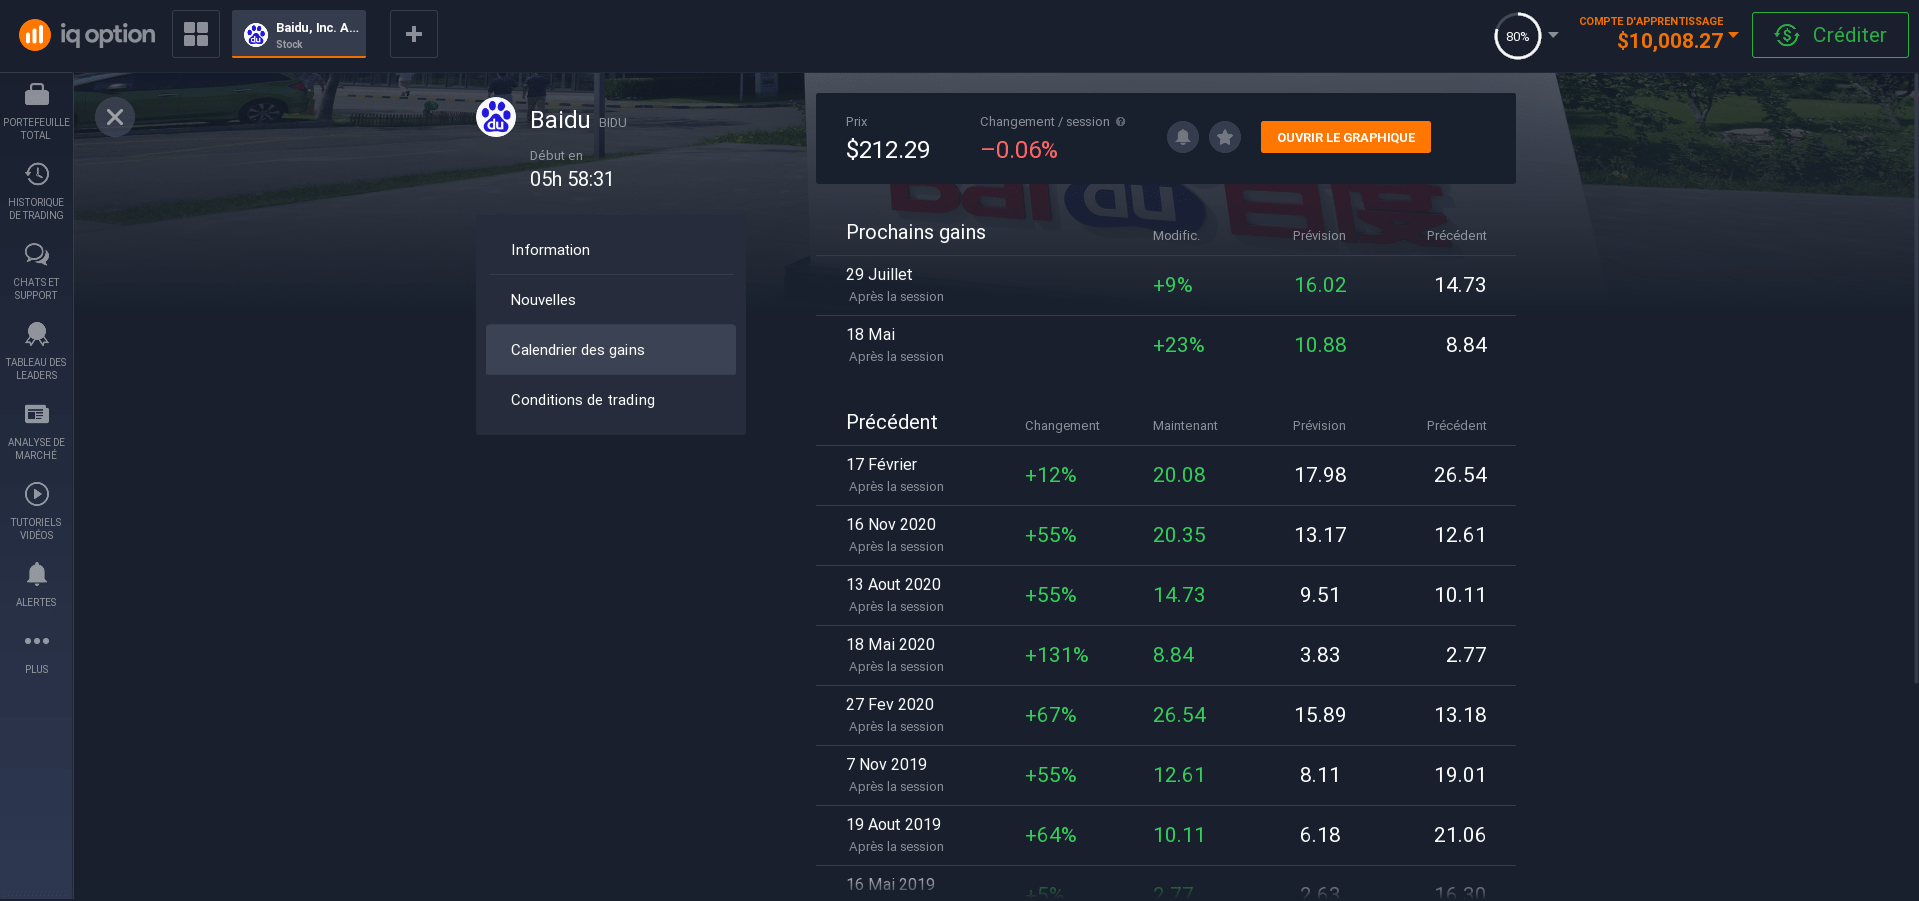Open Analyse de Marché

coord(36,432)
